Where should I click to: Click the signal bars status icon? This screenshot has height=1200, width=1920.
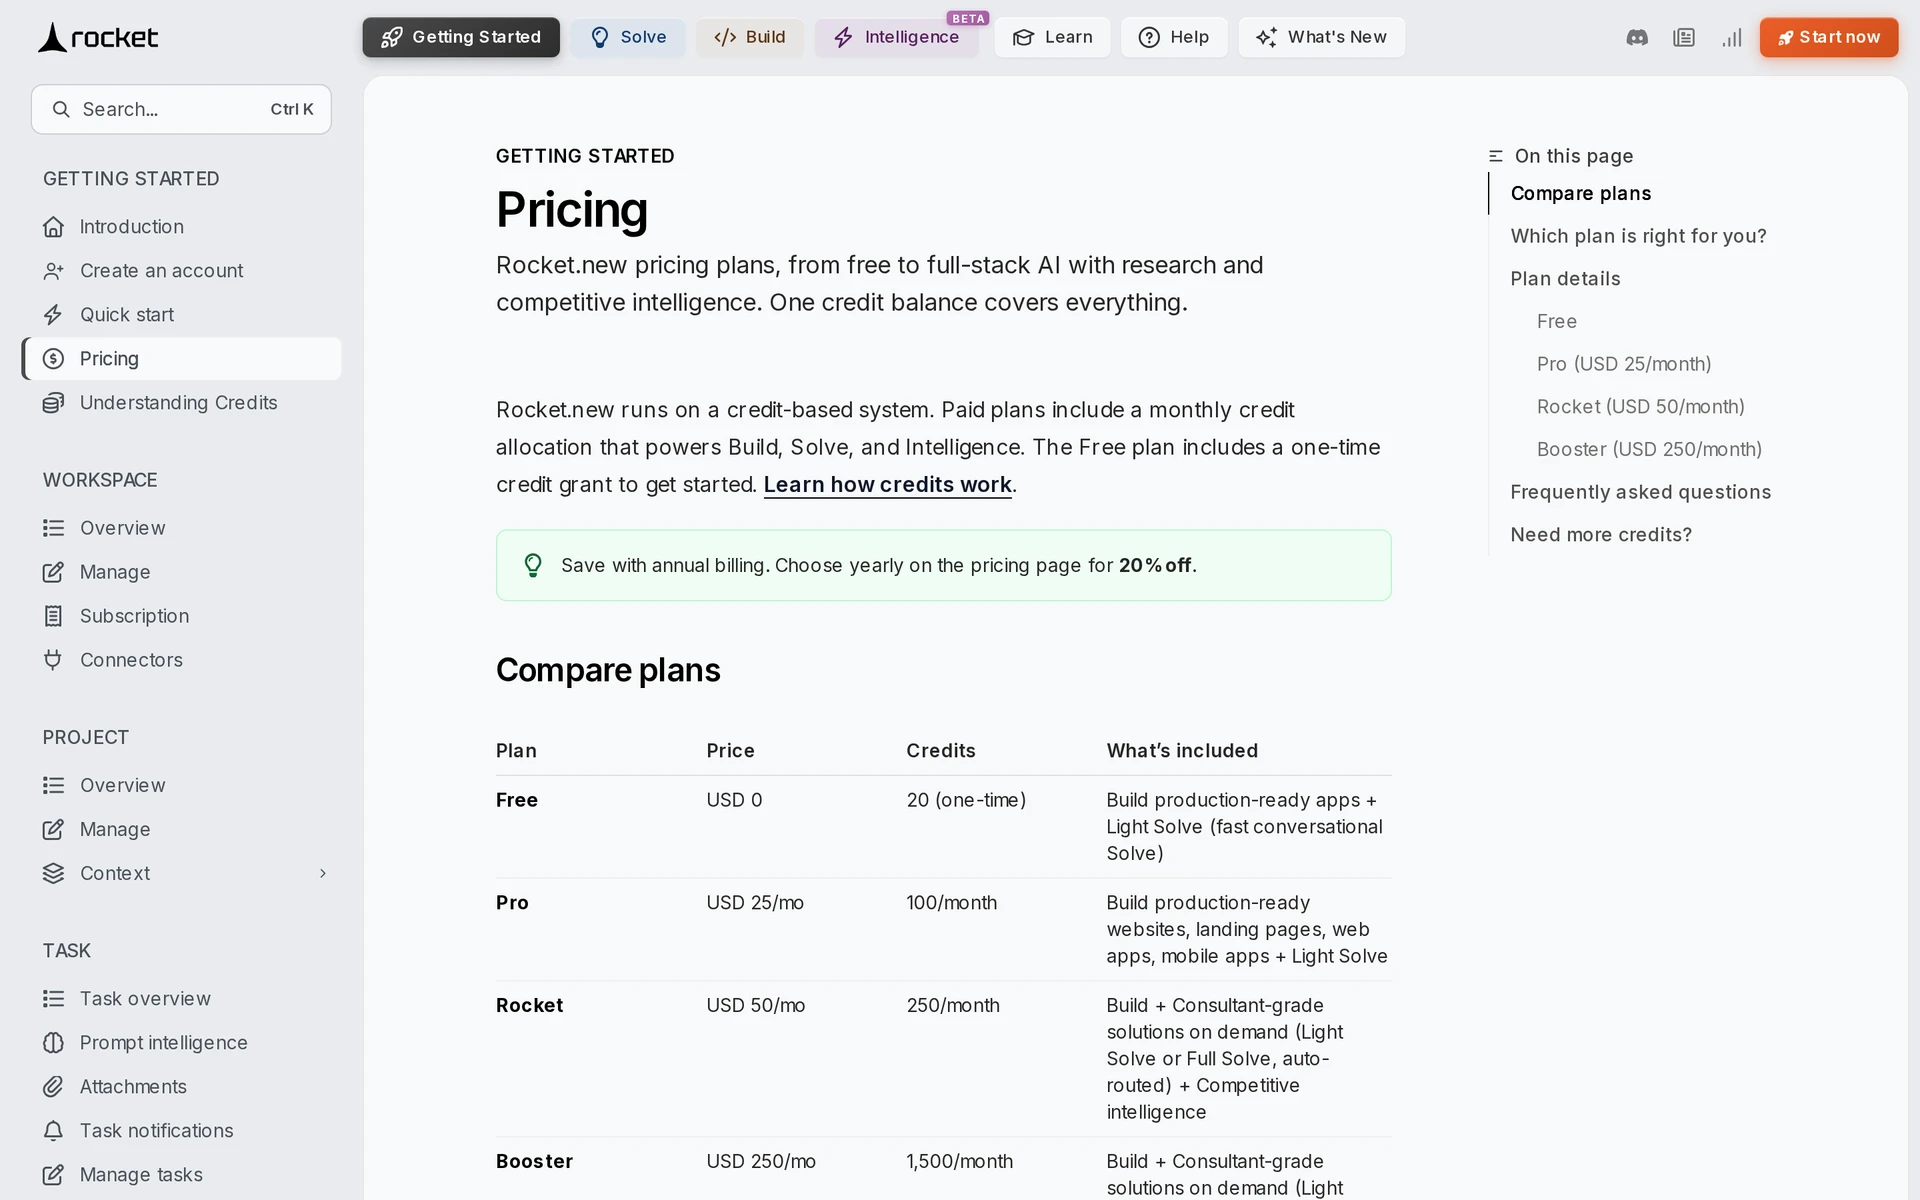click(1732, 37)
